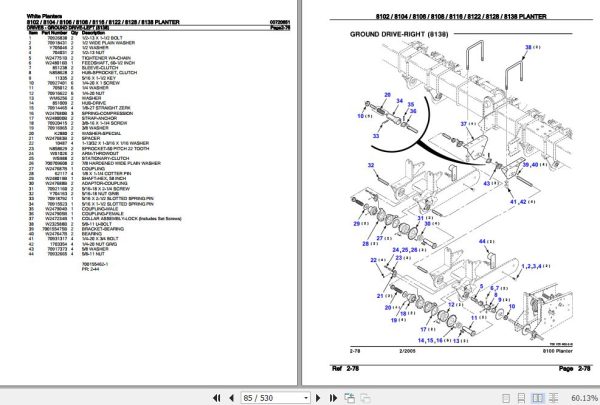Switch to single page view
The height and width of the screenshot is (405, 600).
pos(506,398)
